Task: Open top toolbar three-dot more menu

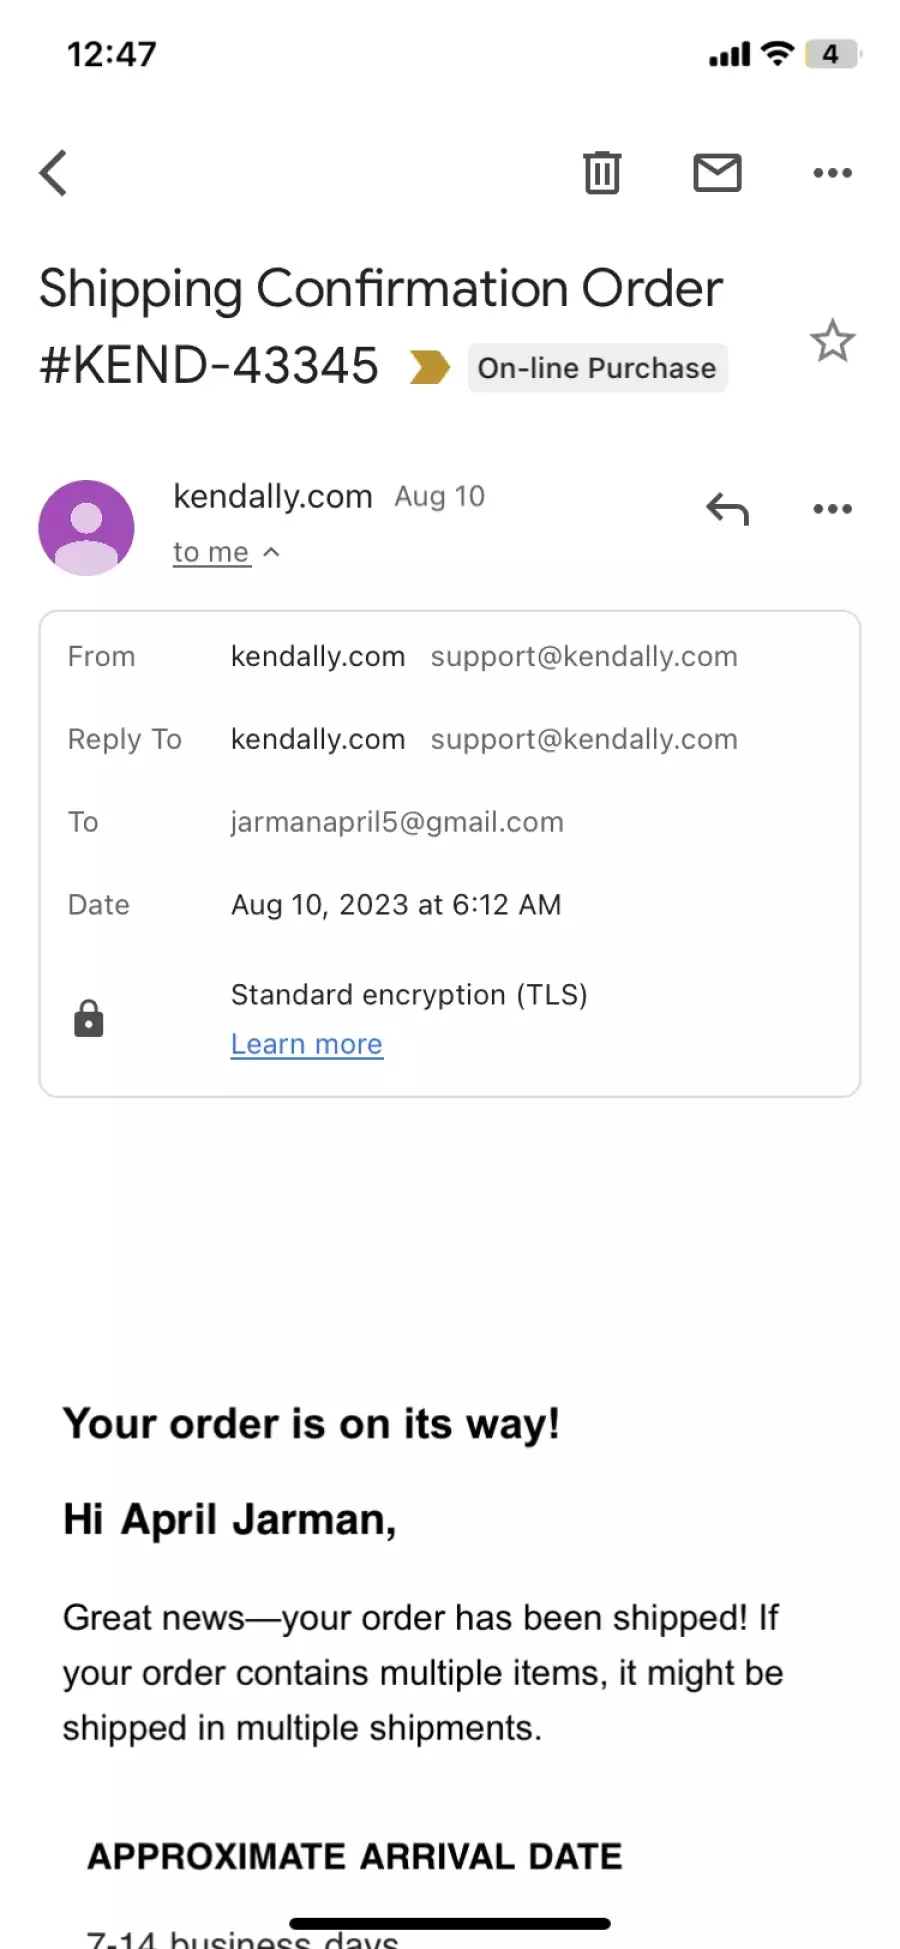Action: click(832, 173)
